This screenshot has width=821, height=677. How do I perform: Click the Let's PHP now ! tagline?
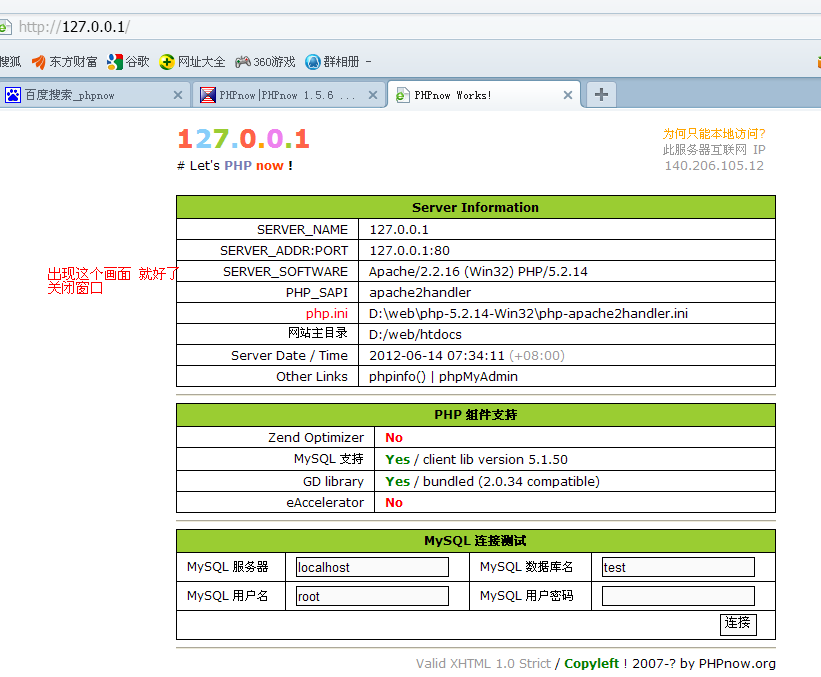(235, 165)
